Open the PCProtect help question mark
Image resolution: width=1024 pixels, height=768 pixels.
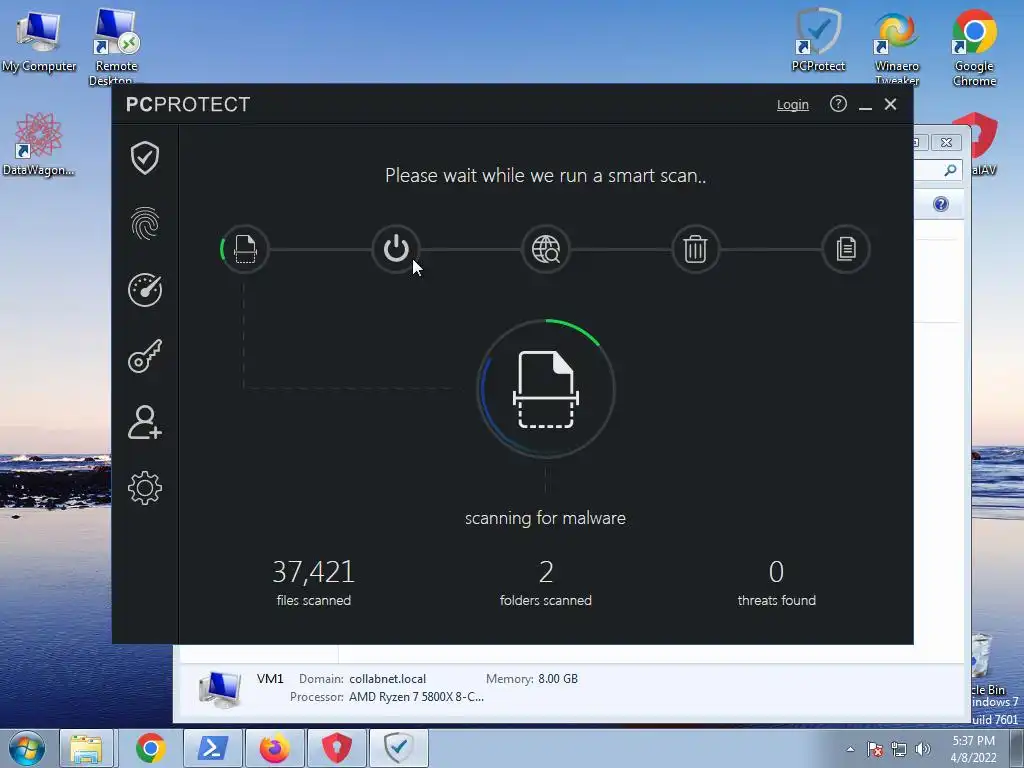tap(838, 104)
